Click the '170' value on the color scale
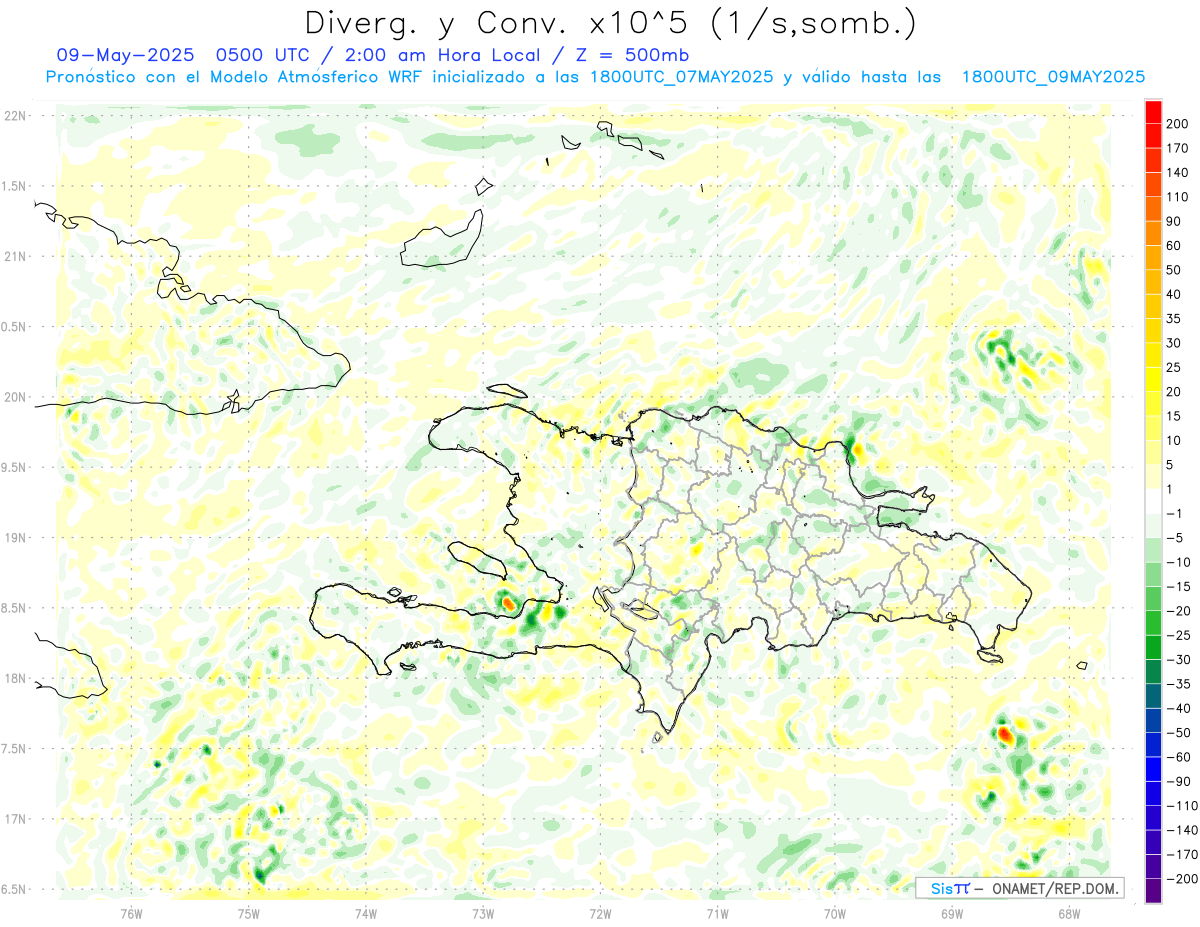Screen dimensions: 1200x927 tap(1178, 149)
